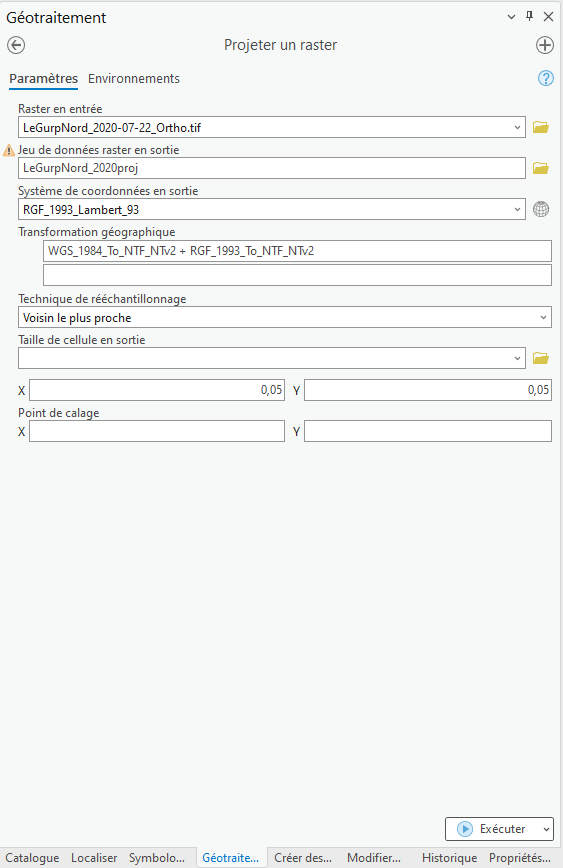Open coordinate system globe picker
The height and width of the screenshot is (868, 563).
tap(541, 209)
